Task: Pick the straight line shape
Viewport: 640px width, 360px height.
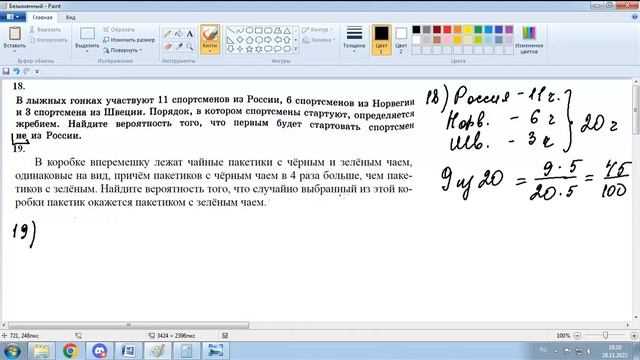Action: [230, 31]
